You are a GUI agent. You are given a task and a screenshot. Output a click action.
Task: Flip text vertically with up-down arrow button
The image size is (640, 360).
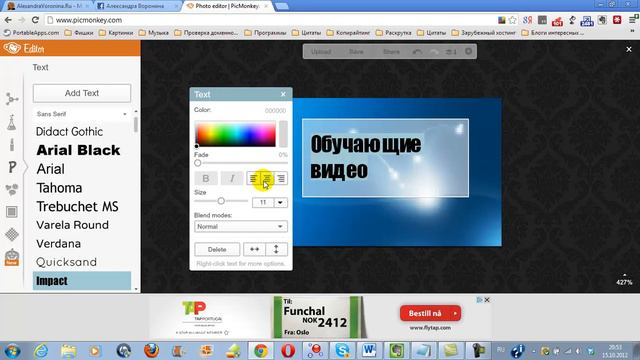pos(276,249)
